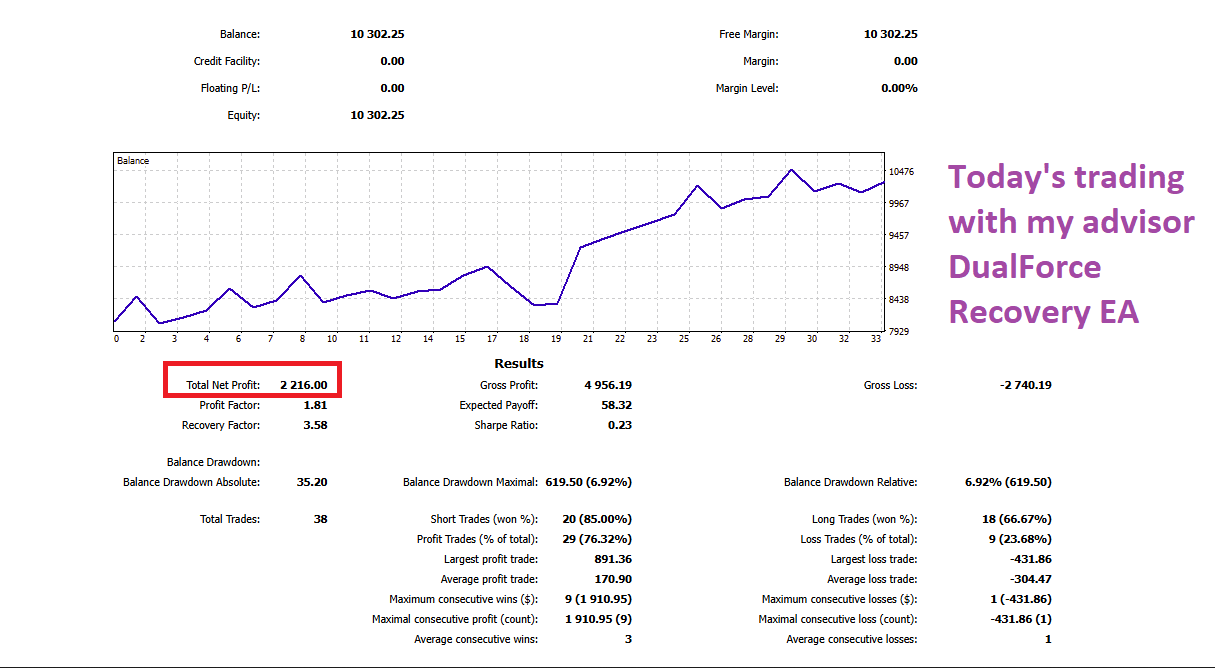Click Largest profit trade value 891.36

[613, 559]
